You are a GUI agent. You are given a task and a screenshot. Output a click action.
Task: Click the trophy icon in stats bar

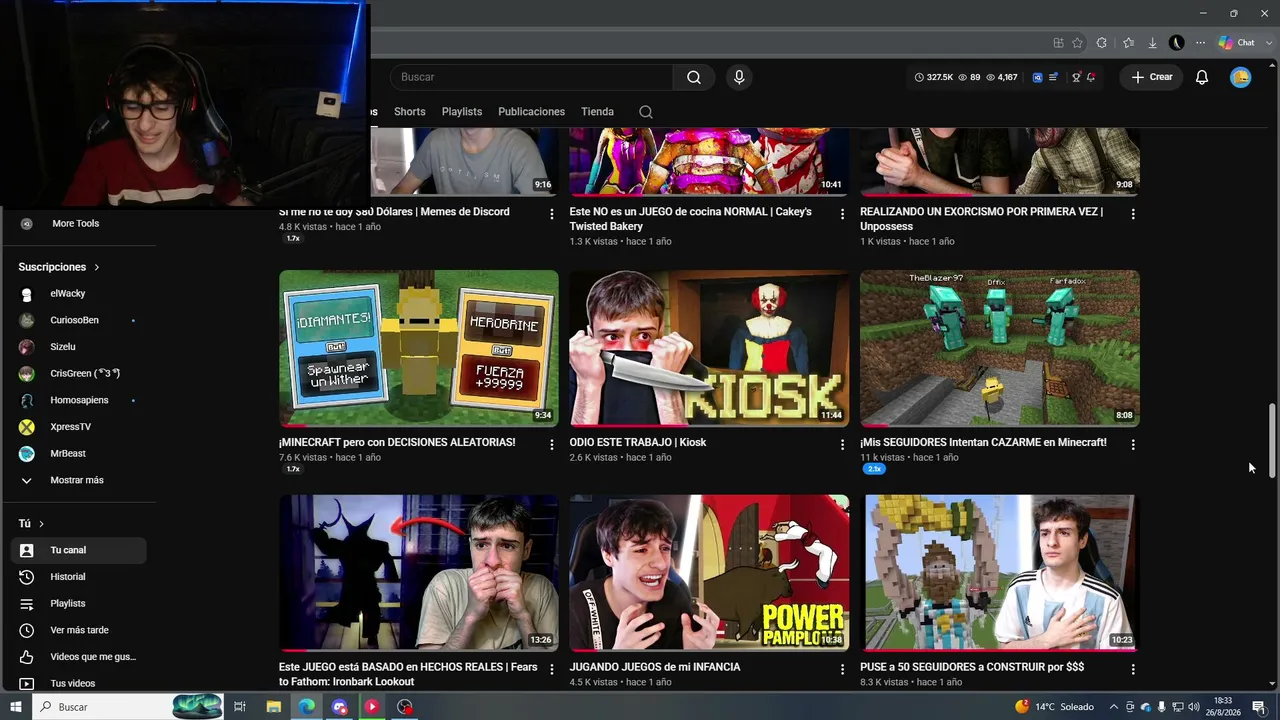click(x=1076, y=77)
